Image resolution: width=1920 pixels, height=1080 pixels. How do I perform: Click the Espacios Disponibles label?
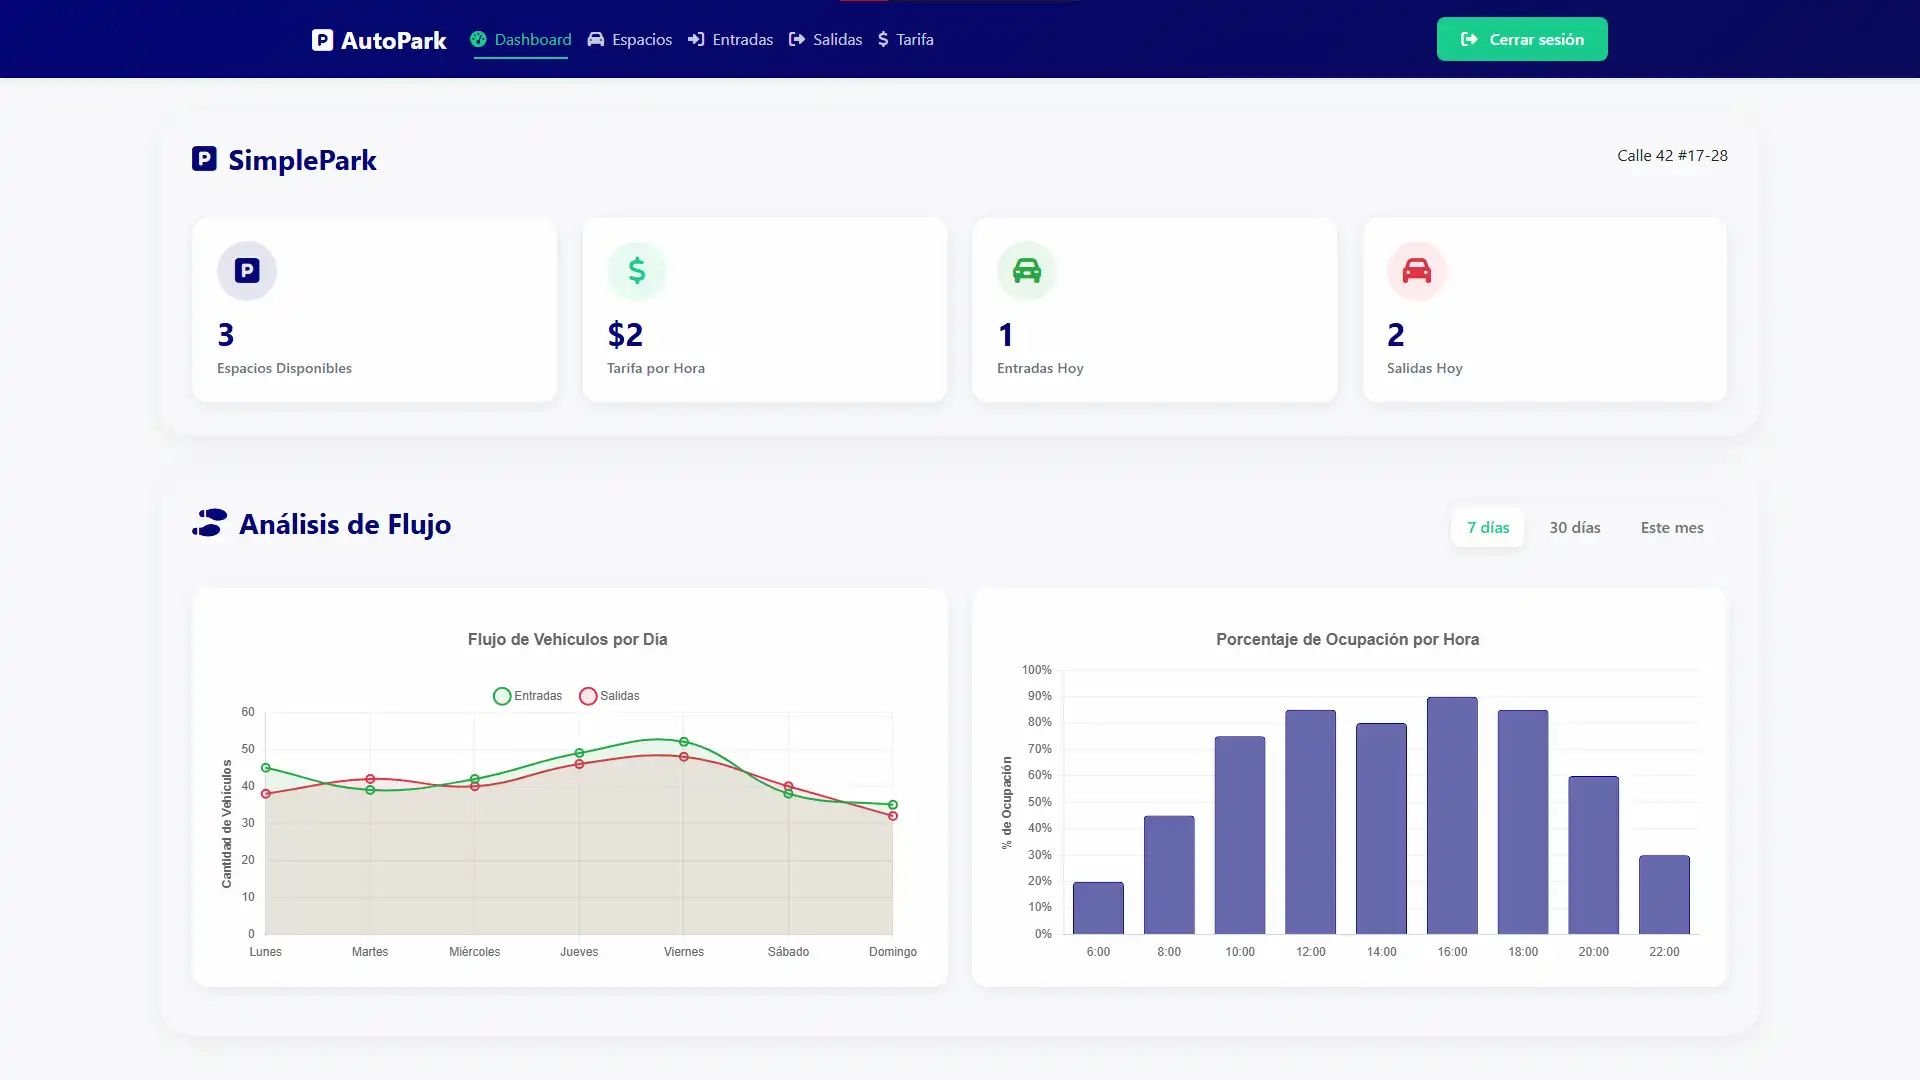[x=284, y=368]
